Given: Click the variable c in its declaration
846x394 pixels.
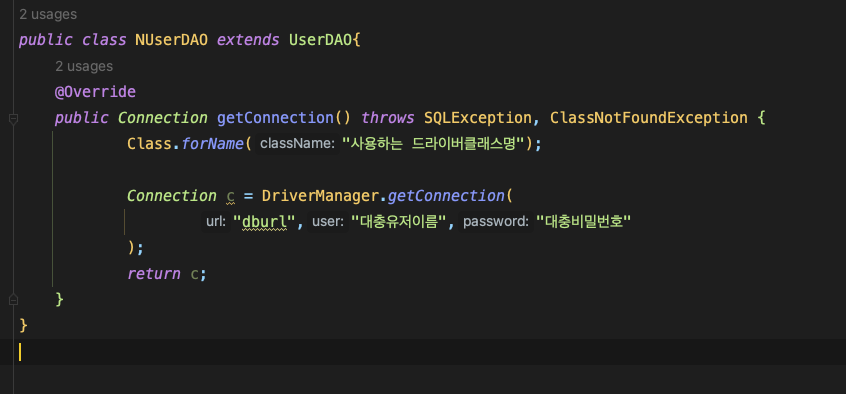Looking at the screenshot, I should pos(230,195).
